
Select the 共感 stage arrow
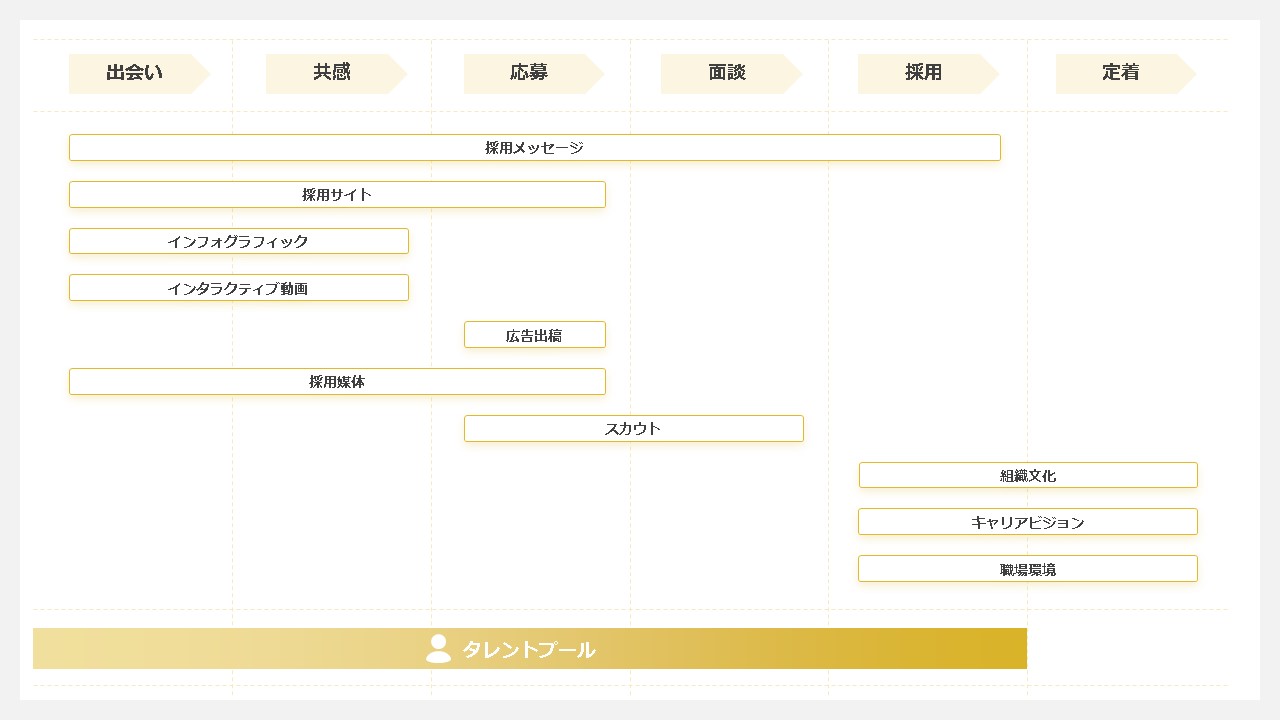331,73
